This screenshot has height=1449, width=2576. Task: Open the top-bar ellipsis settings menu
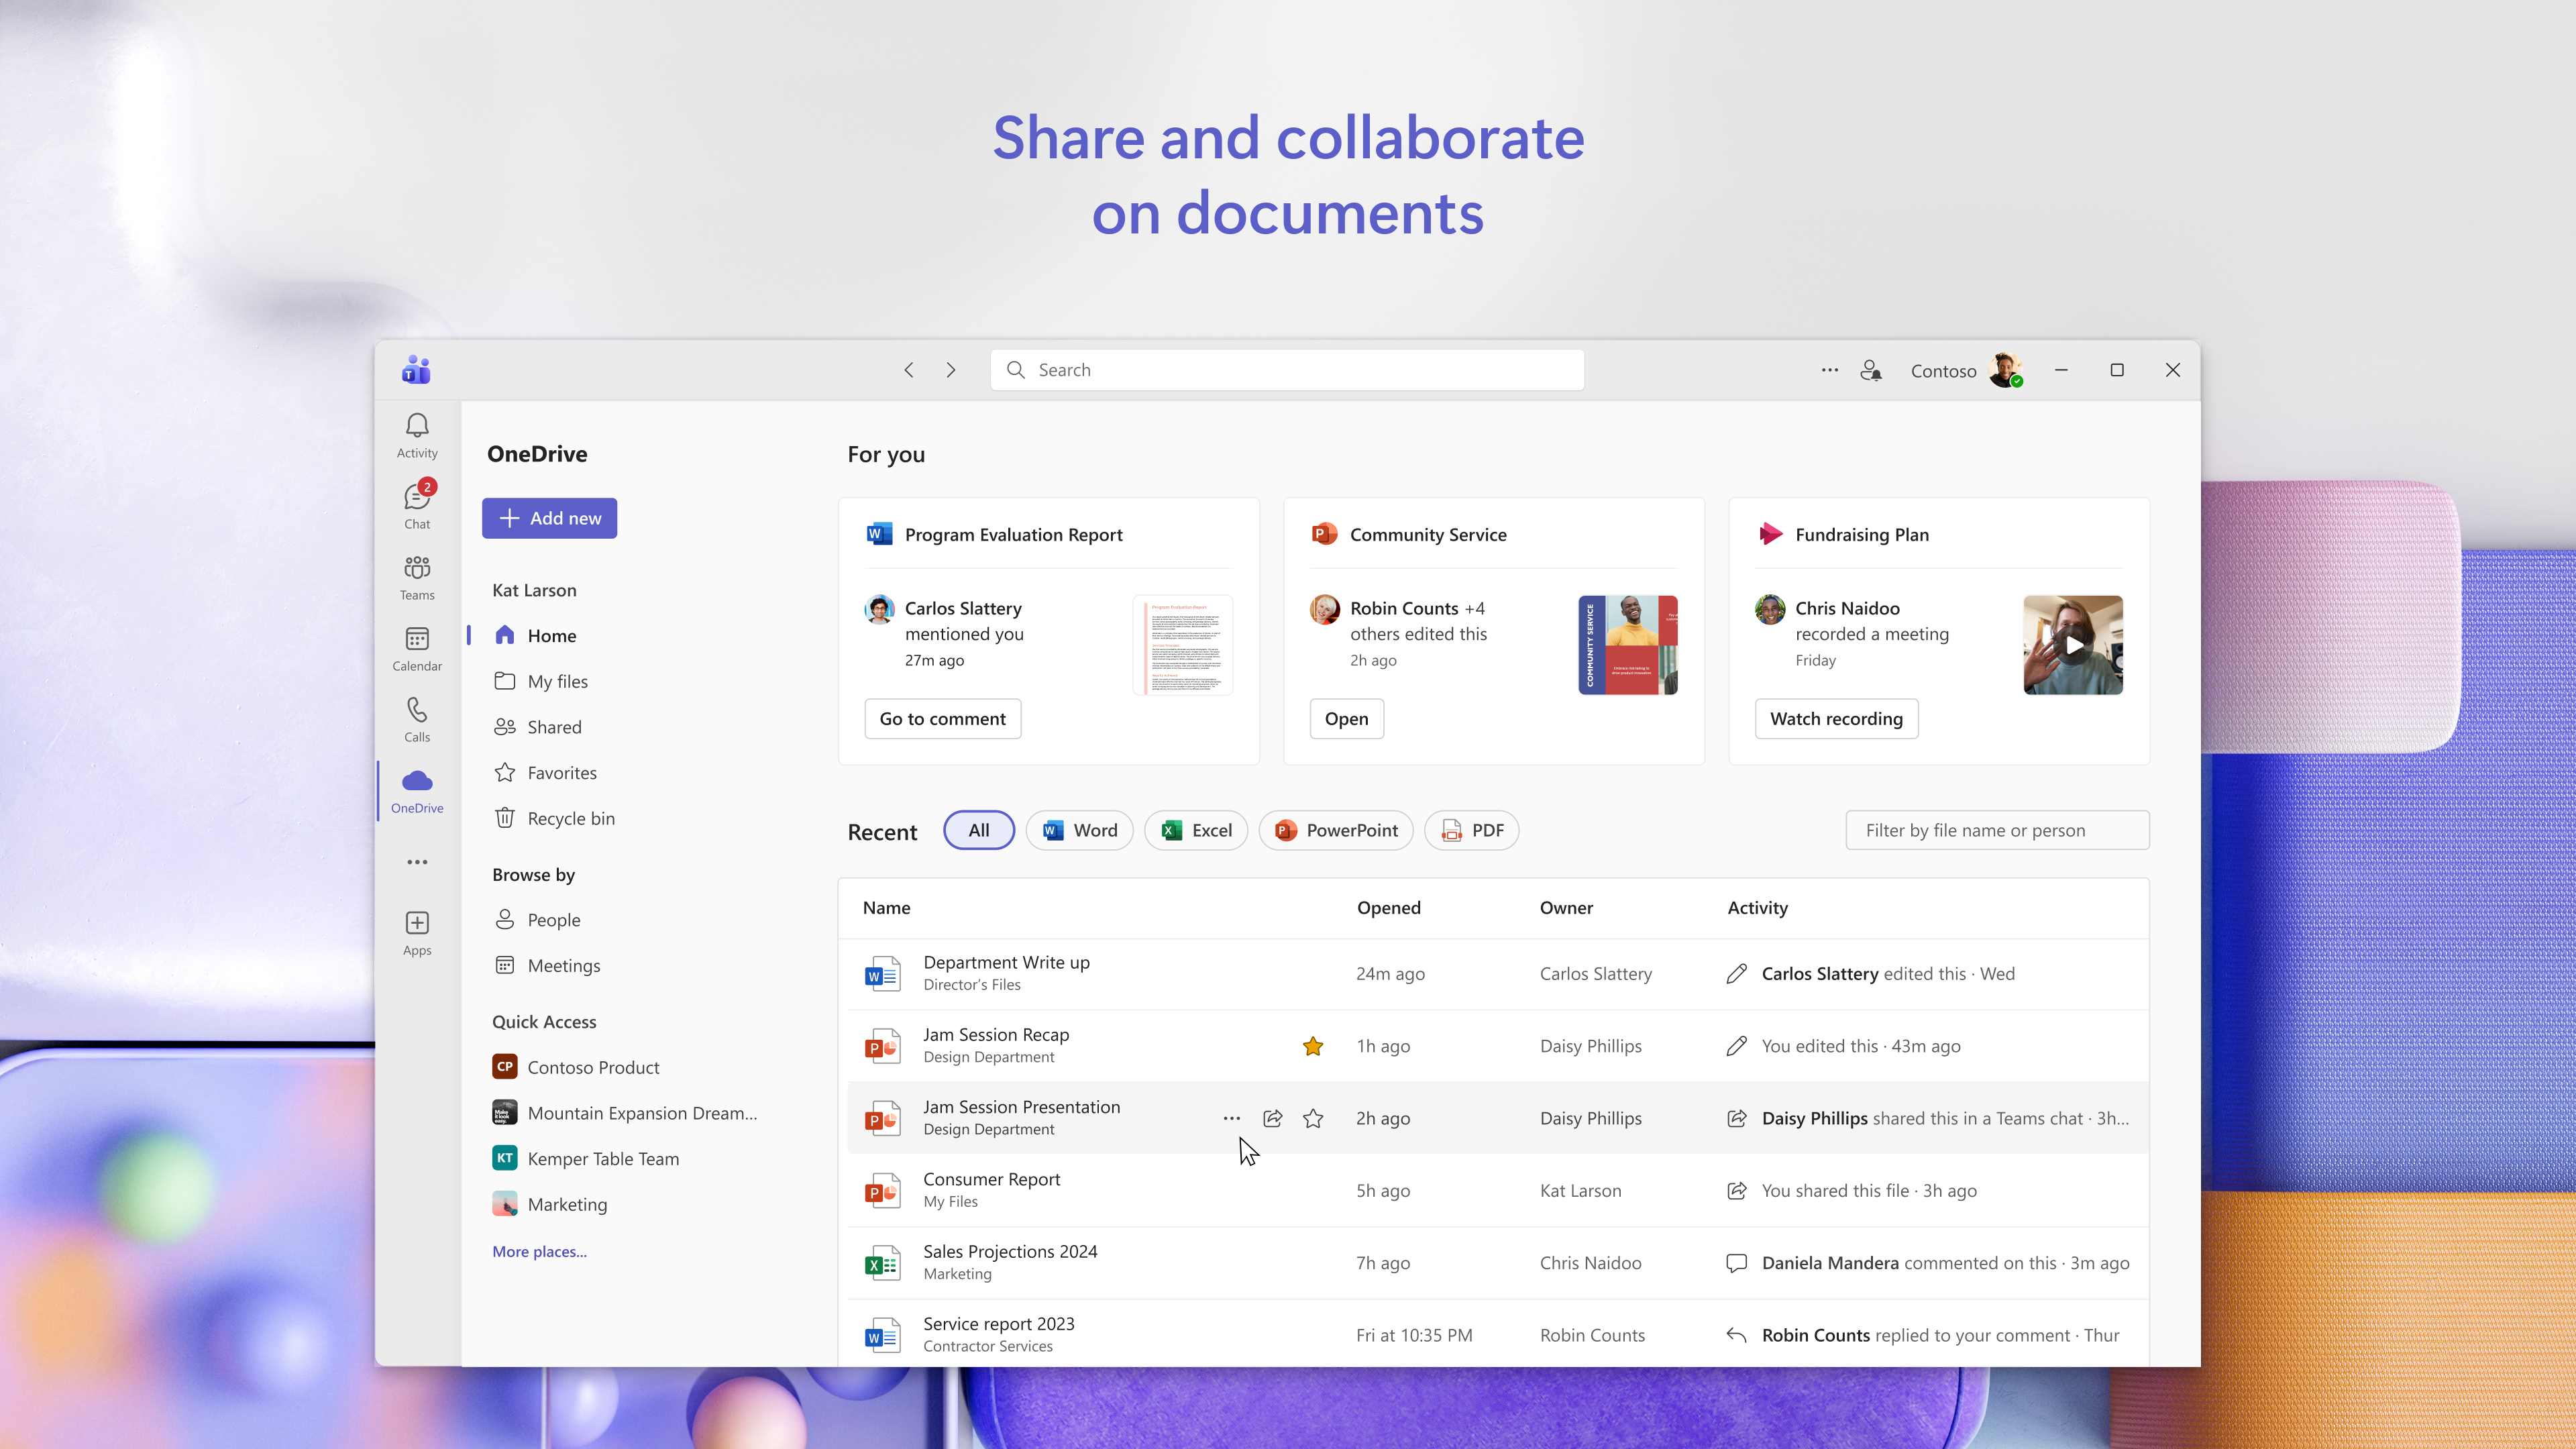[1829, 370]
